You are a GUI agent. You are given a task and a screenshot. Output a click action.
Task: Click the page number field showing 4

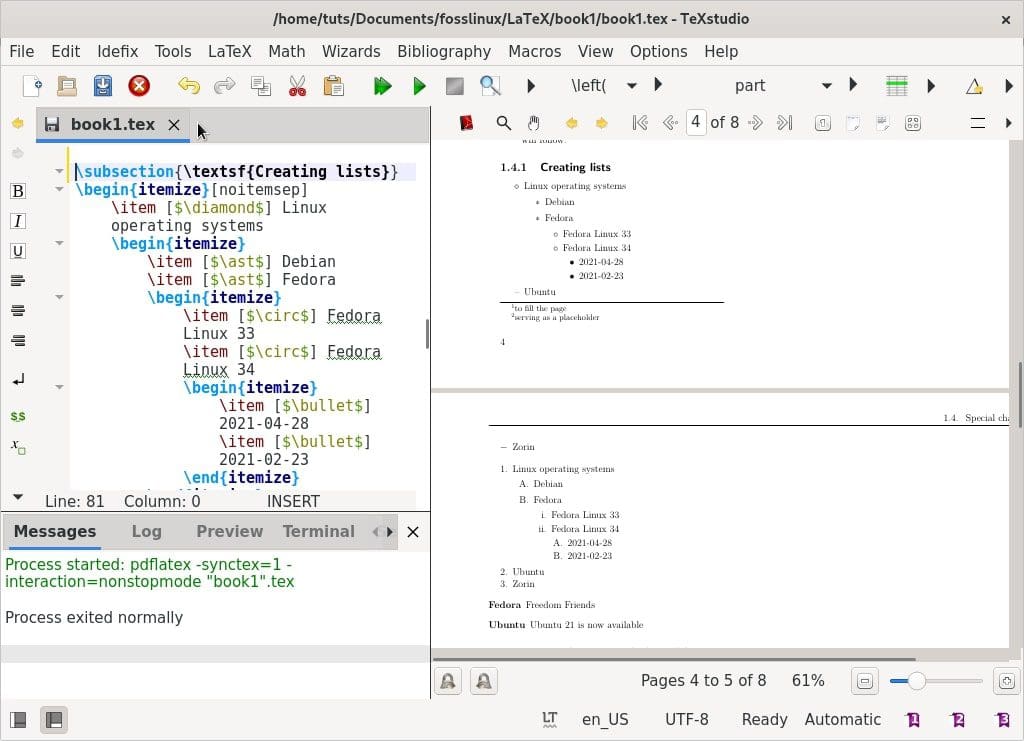click(695, 123)
